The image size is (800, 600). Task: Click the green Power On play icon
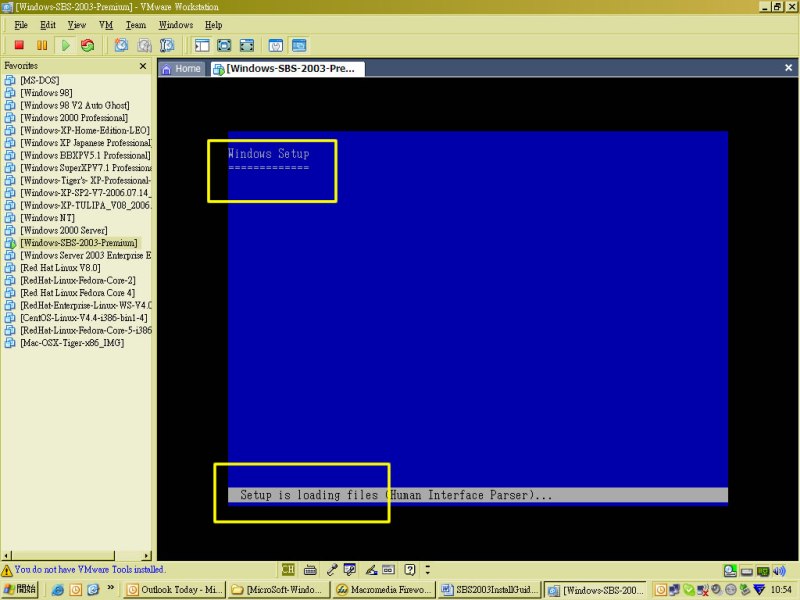pyautogui.click(x=65, y=45)
